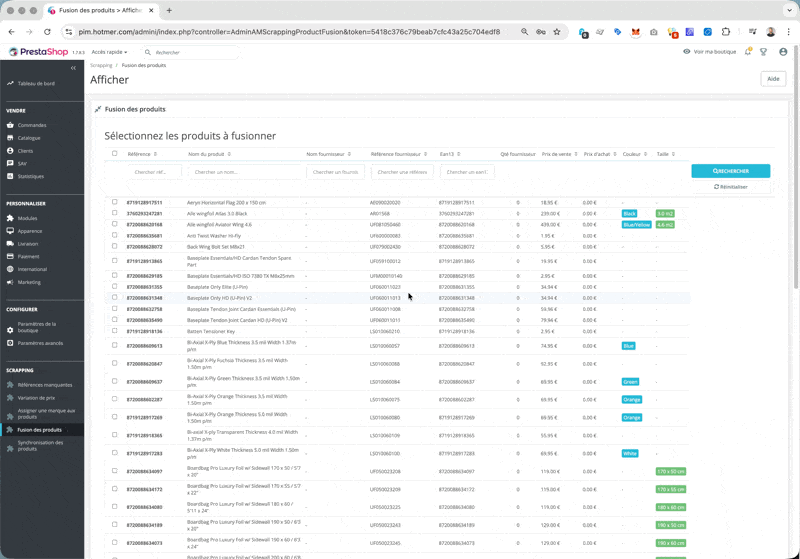
Task: Click the Commandes basket icon in sidebar
Action: click(10, 125)
